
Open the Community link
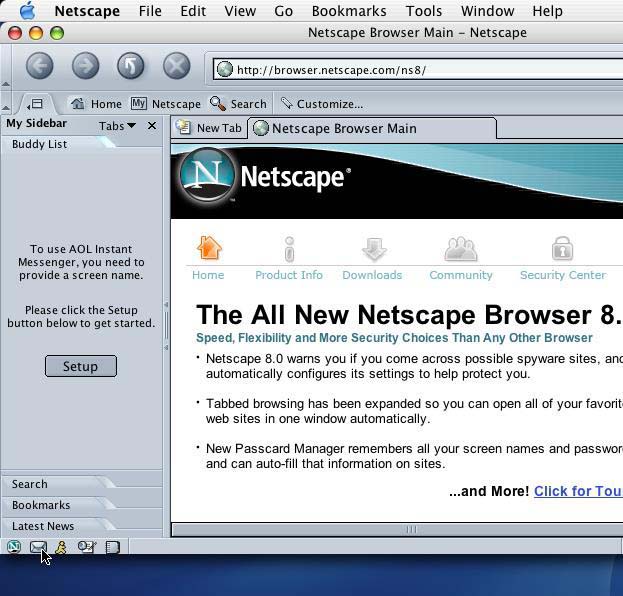click(461, 275)
